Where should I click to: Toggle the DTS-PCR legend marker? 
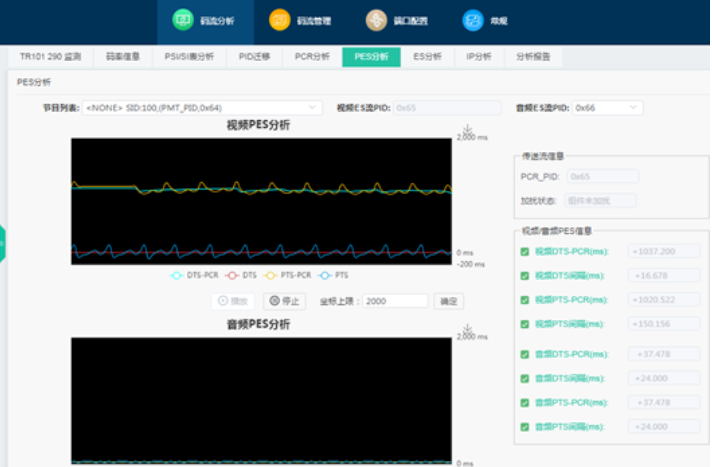178,275
